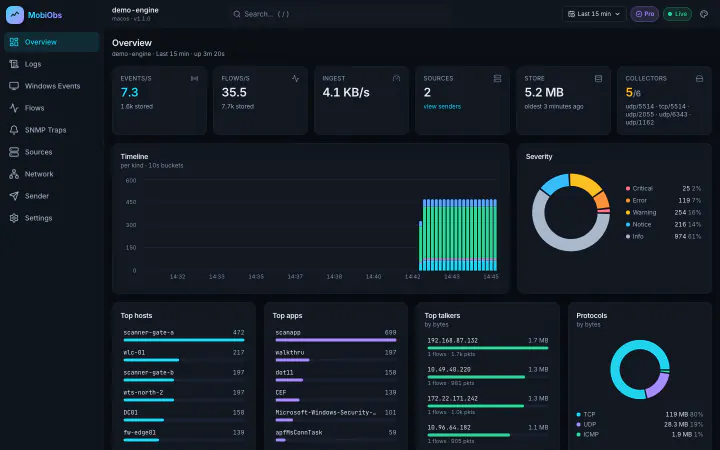
Task: Select talker 10.96.64.182
Action: pyautogui.click(x=488, y=434)
